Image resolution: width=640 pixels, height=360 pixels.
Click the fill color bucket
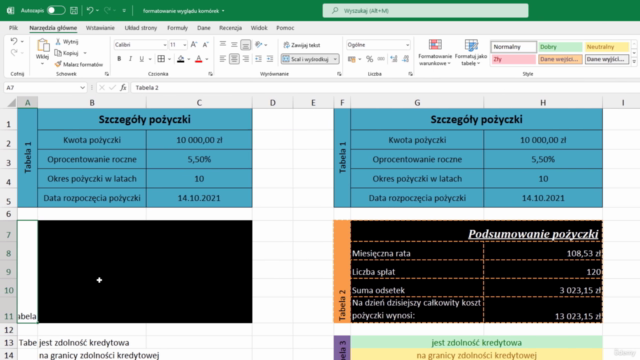(x=181, y=59)
